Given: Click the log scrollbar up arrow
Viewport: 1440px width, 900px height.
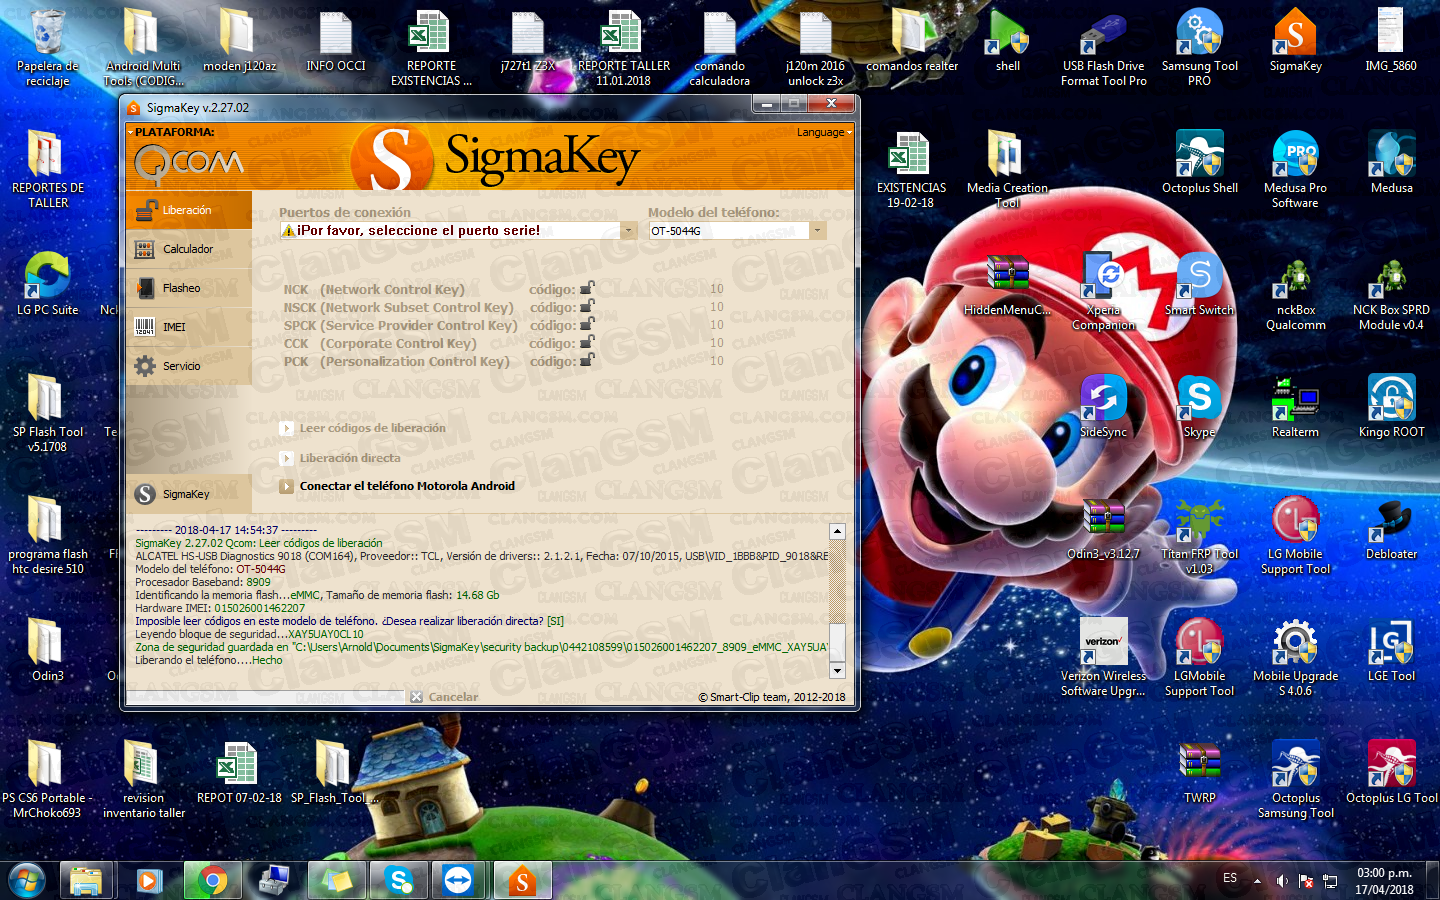Looking at the screenshot, I should coord(838,532).
